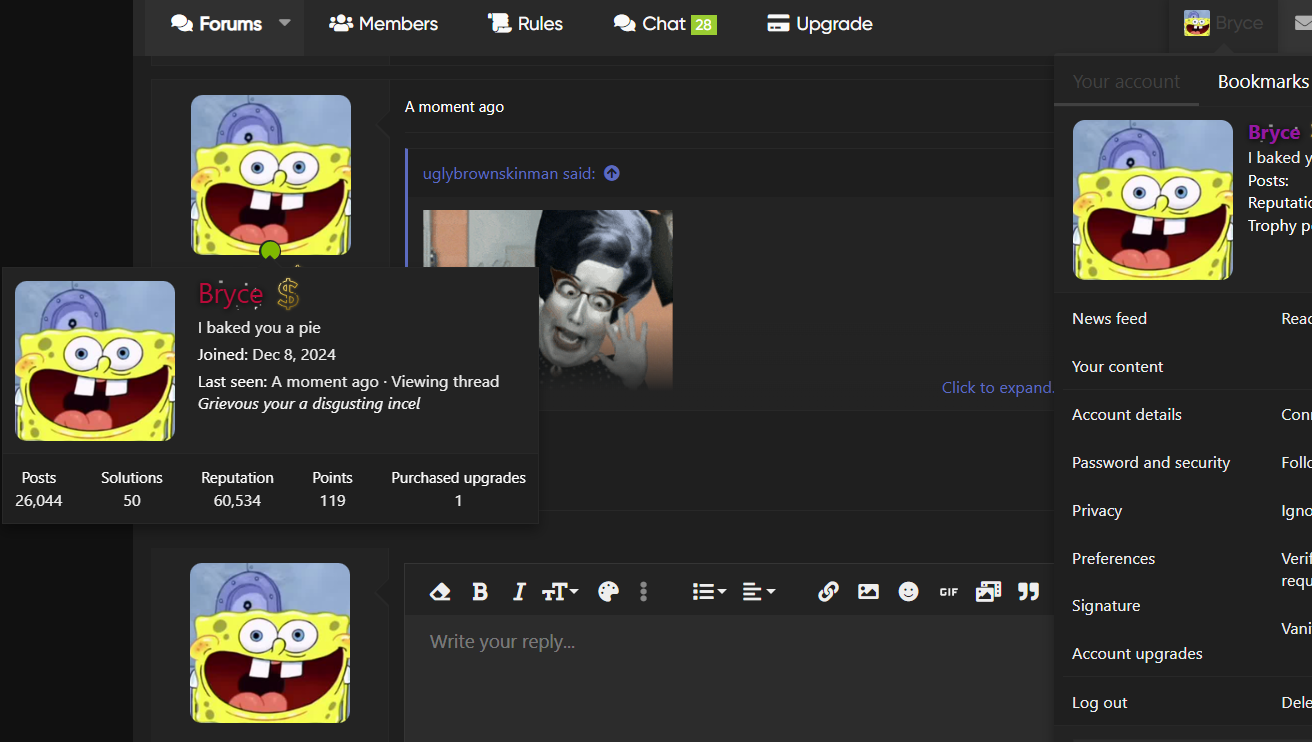Click the GIF button in editor toolbar
The image size is (1312, 742).
[948, 592]
